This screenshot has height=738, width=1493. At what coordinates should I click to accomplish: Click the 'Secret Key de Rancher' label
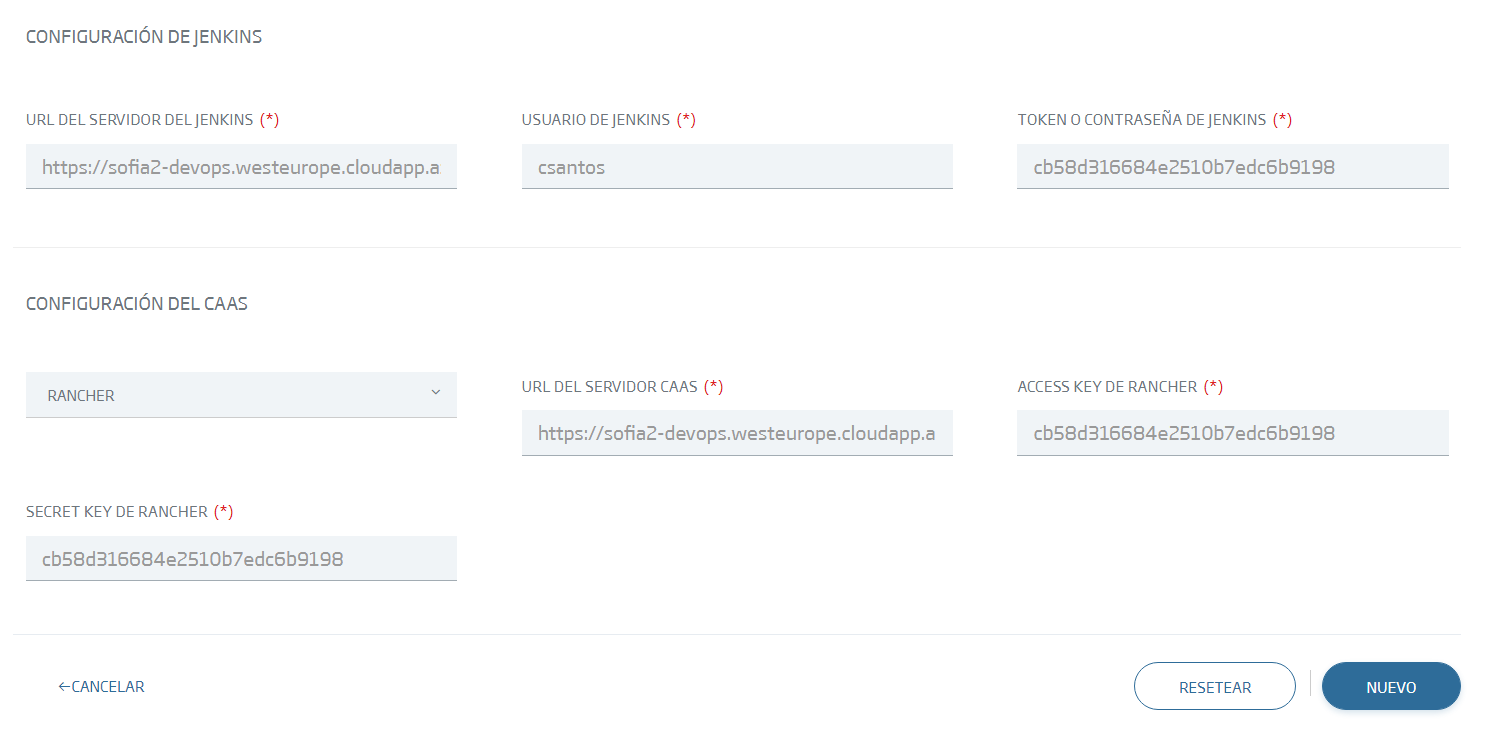117,511
